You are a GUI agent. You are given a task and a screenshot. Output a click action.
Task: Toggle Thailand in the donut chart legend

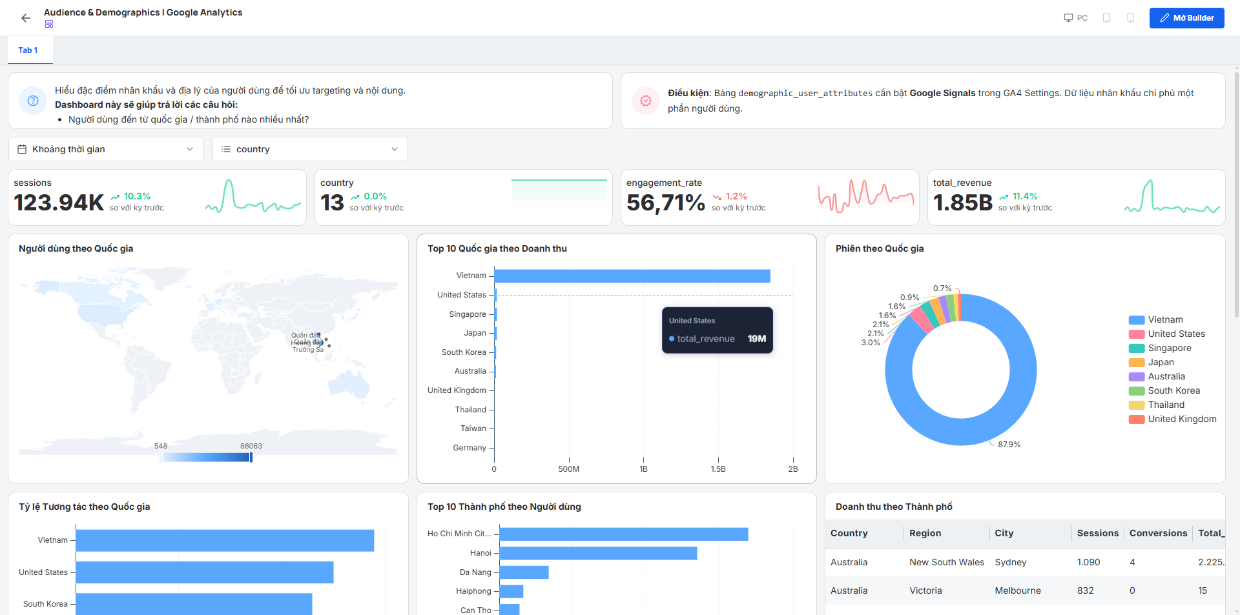tap(1156, 405)
